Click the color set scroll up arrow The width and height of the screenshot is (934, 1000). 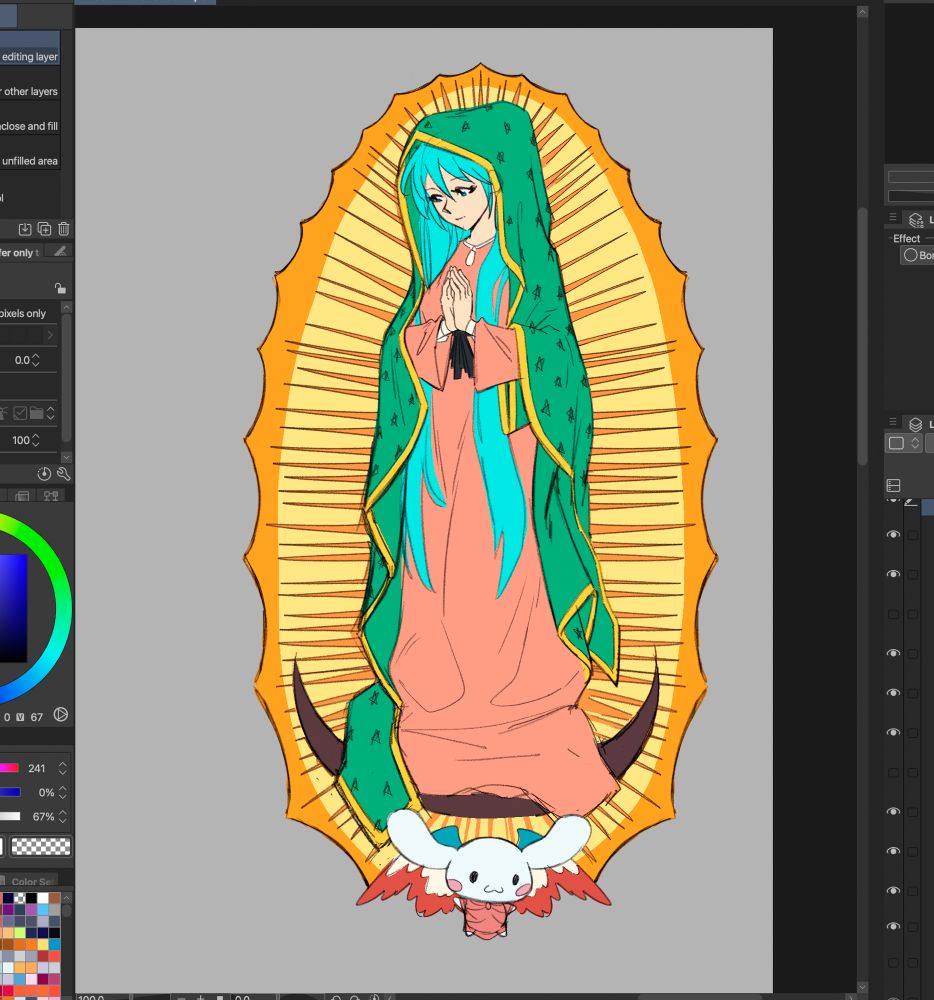tap(66, 898)
